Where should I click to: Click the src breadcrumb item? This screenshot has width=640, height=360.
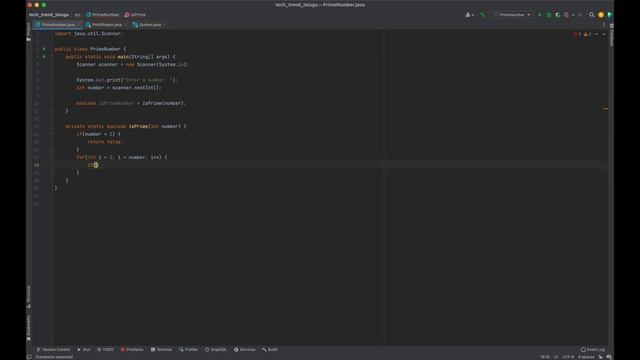tap(77, 15)
